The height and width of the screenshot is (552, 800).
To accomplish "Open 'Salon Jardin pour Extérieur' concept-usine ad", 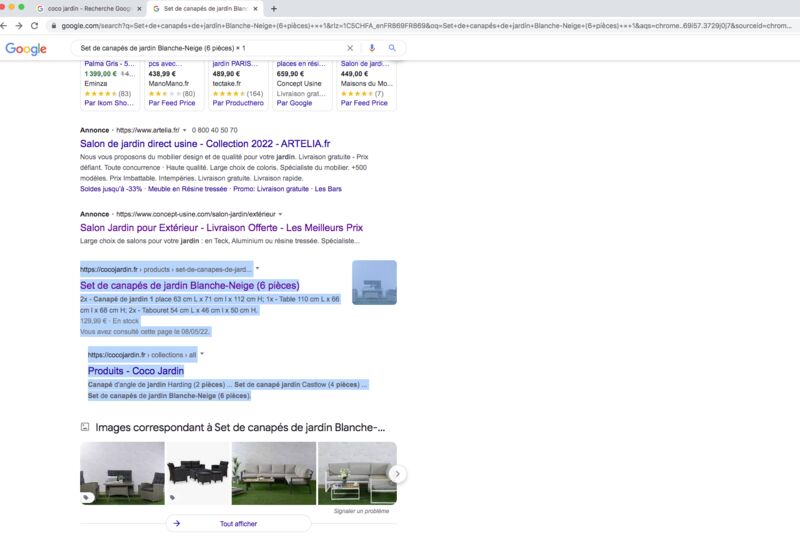I will tap(221, 228).
